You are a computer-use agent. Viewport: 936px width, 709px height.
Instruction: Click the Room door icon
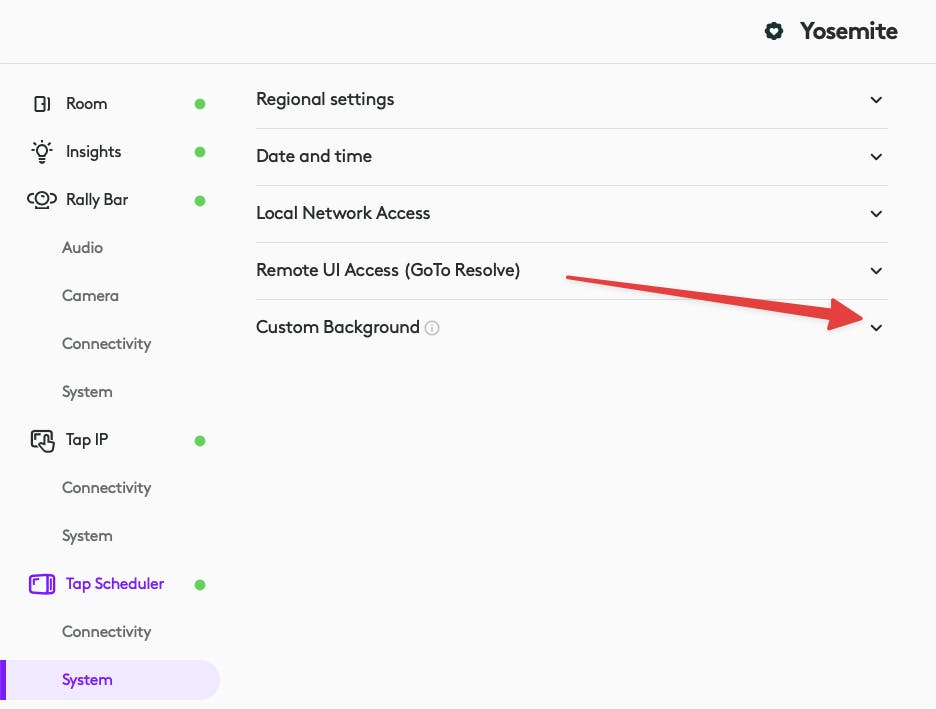point(42,104)
